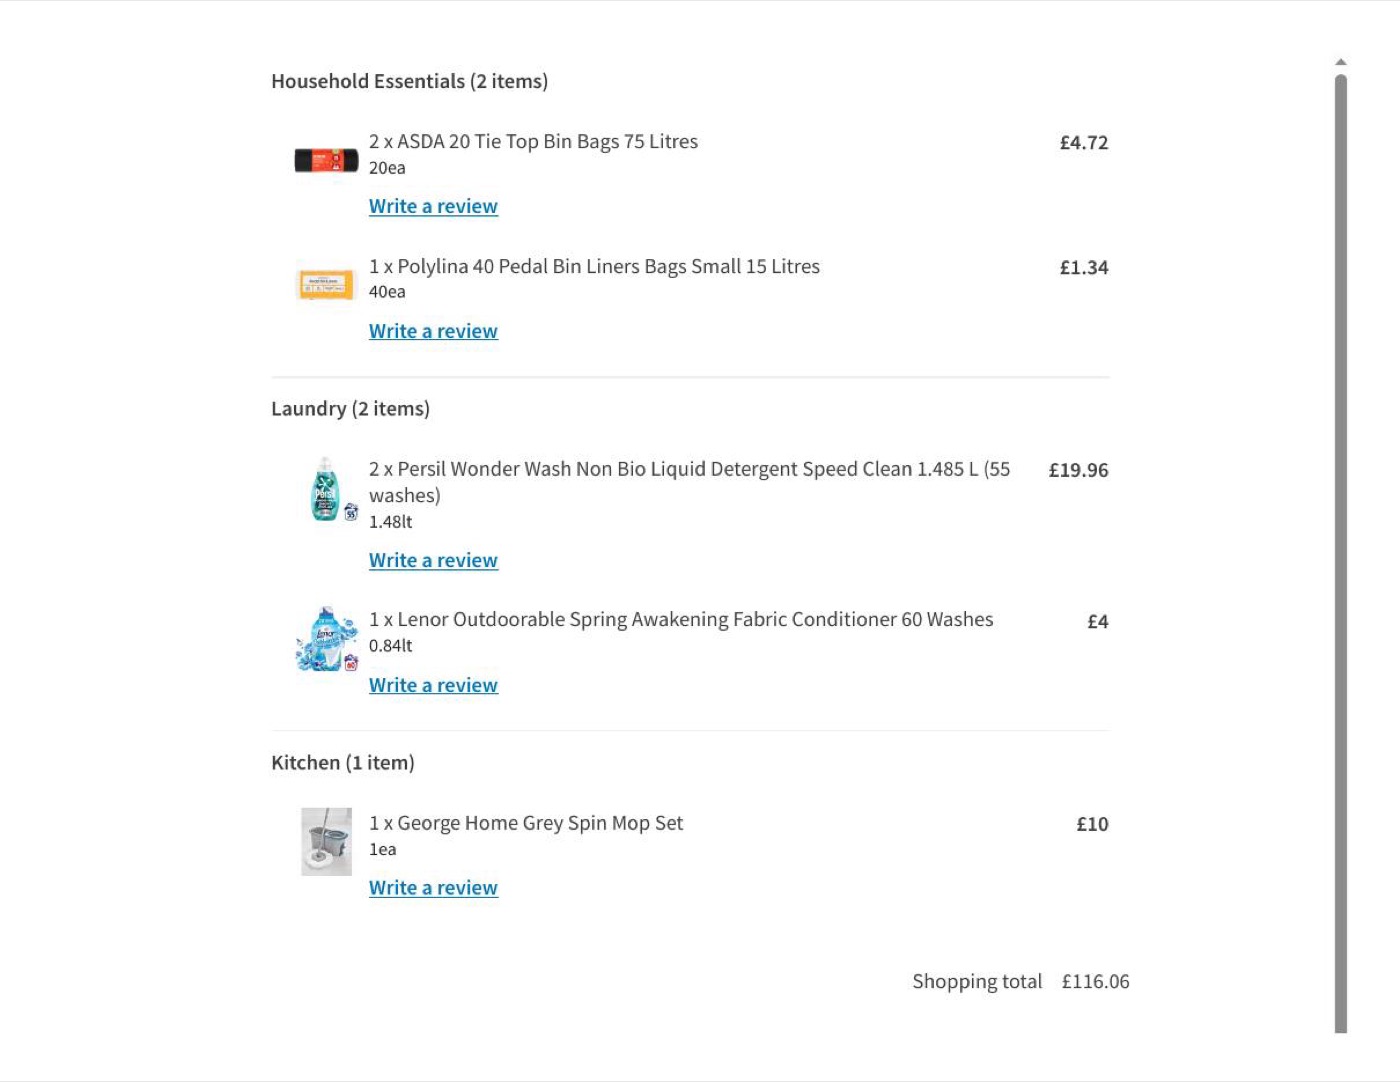Click the Laundry section heading
The image size is (1400, 1082).
tap(350, 408)
